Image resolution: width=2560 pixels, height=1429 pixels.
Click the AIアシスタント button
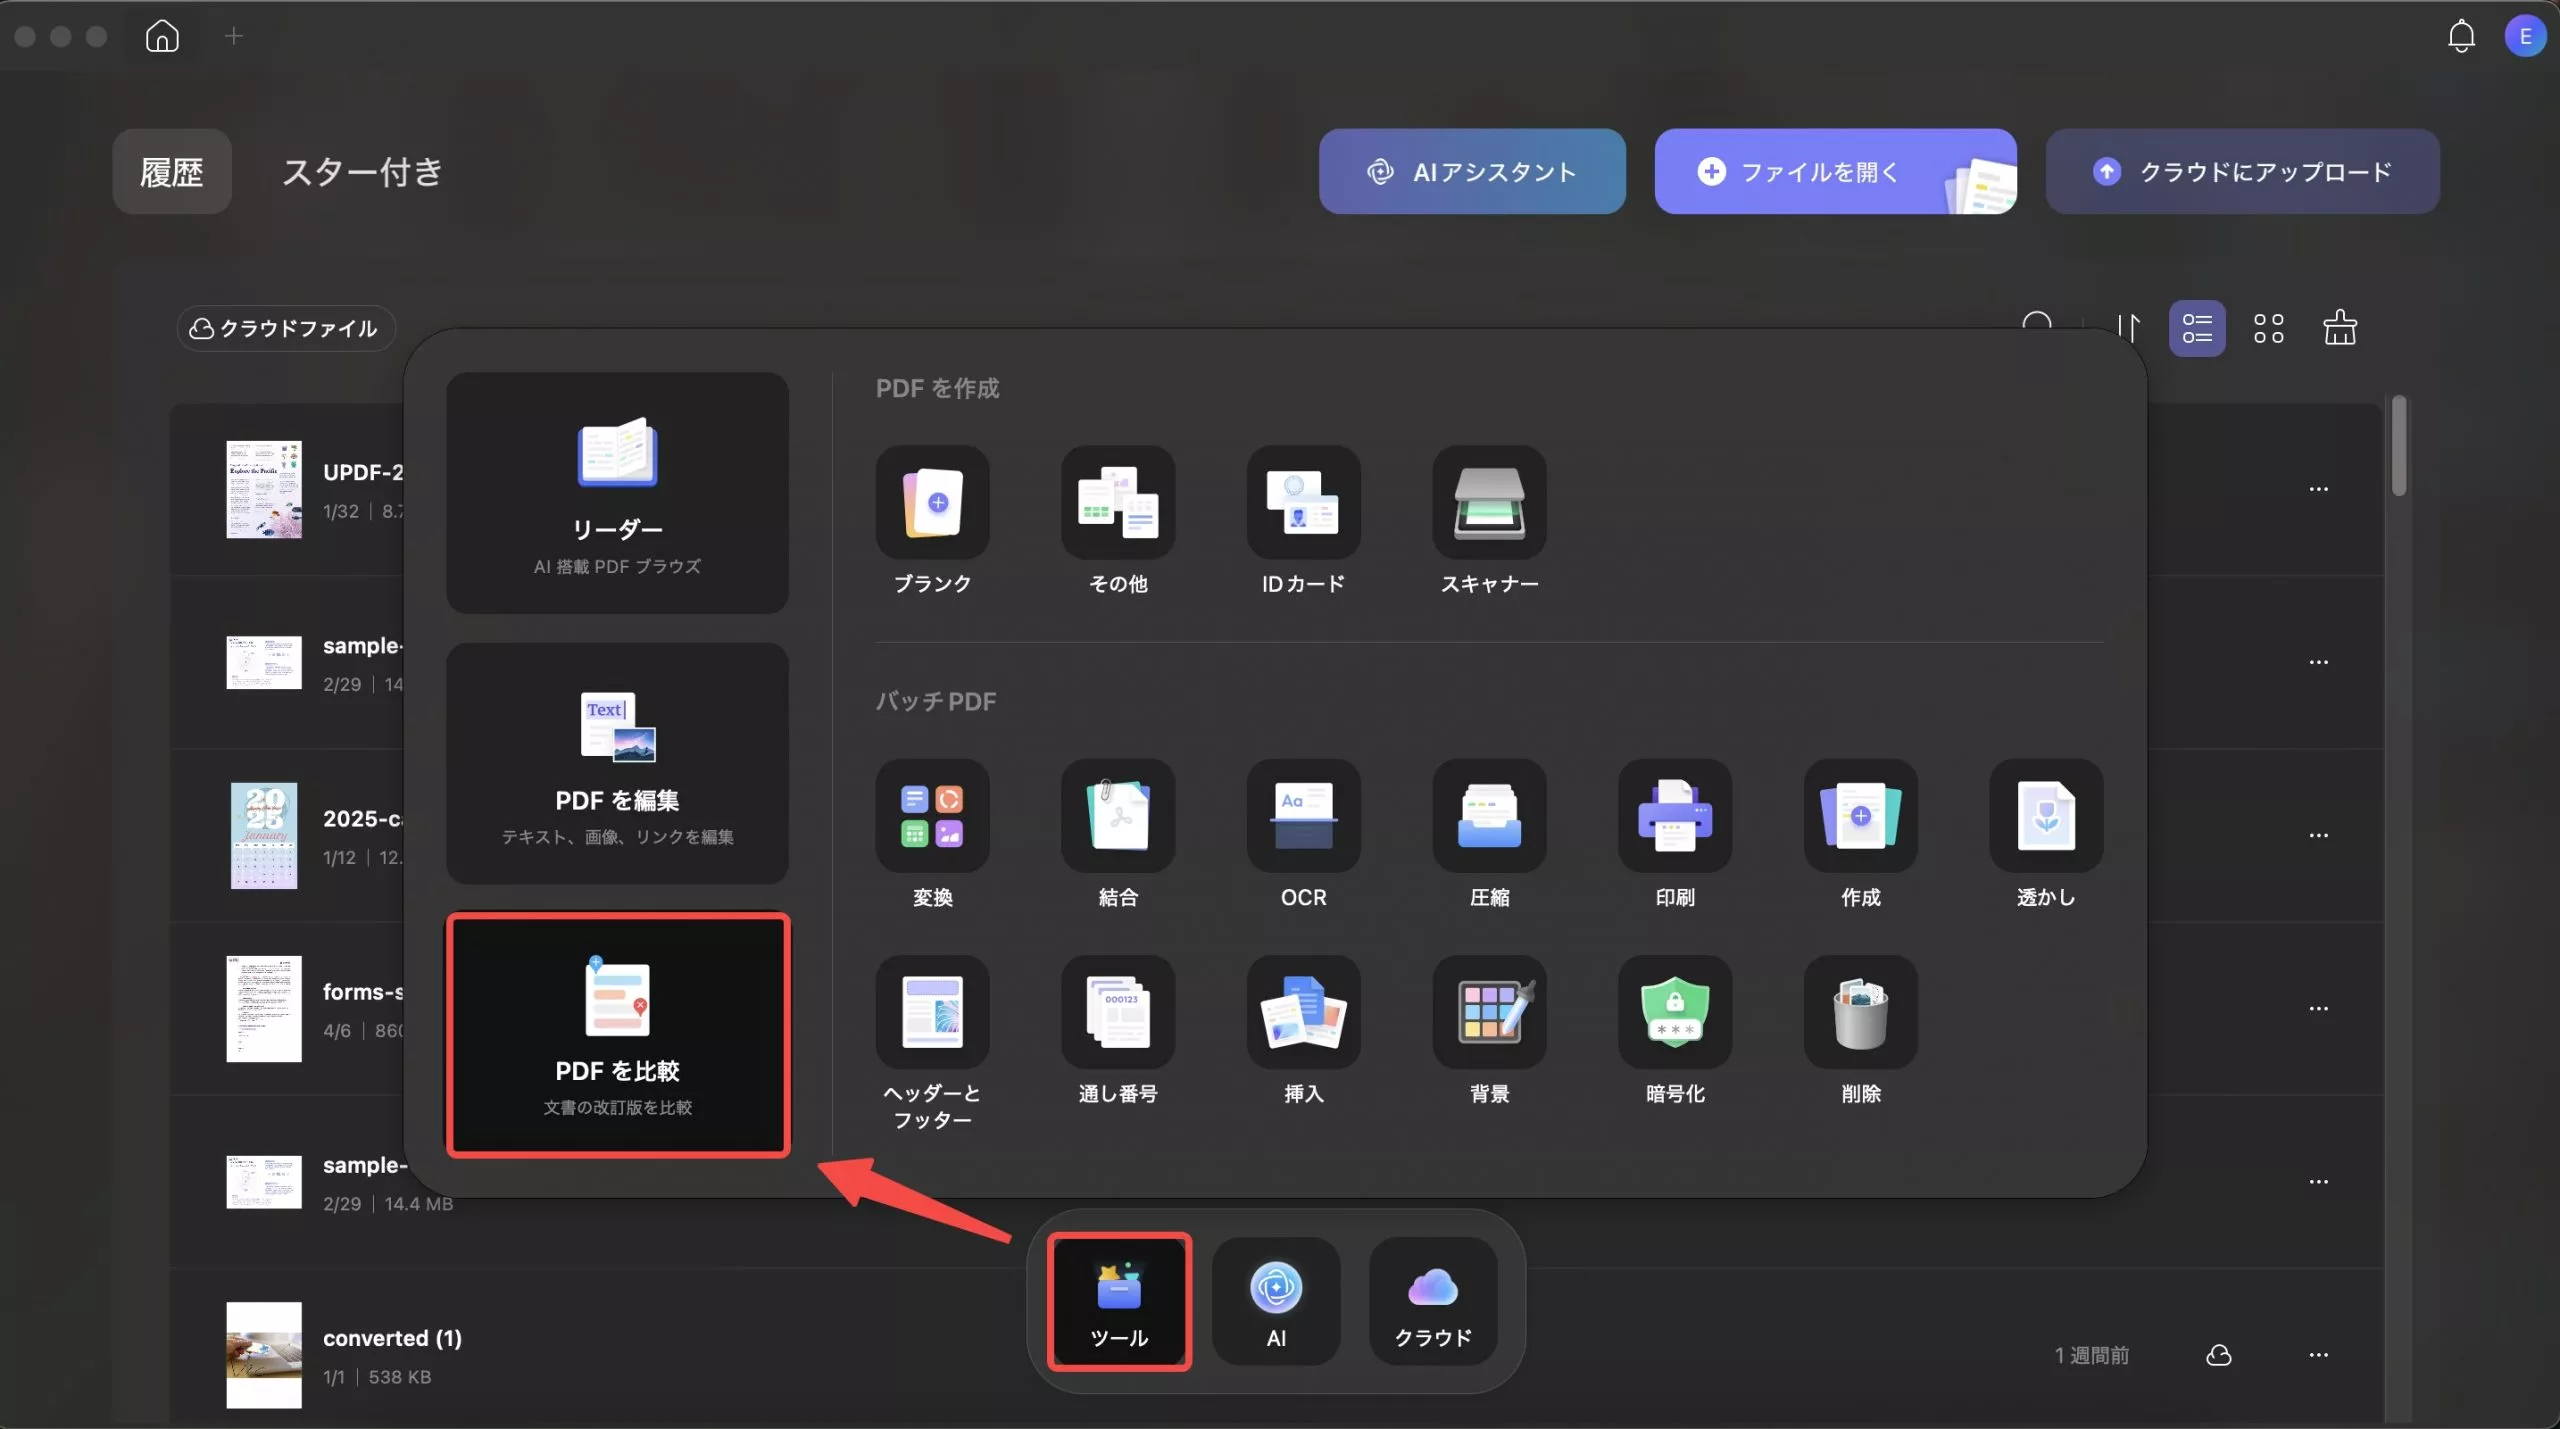tap(1471, 171)
